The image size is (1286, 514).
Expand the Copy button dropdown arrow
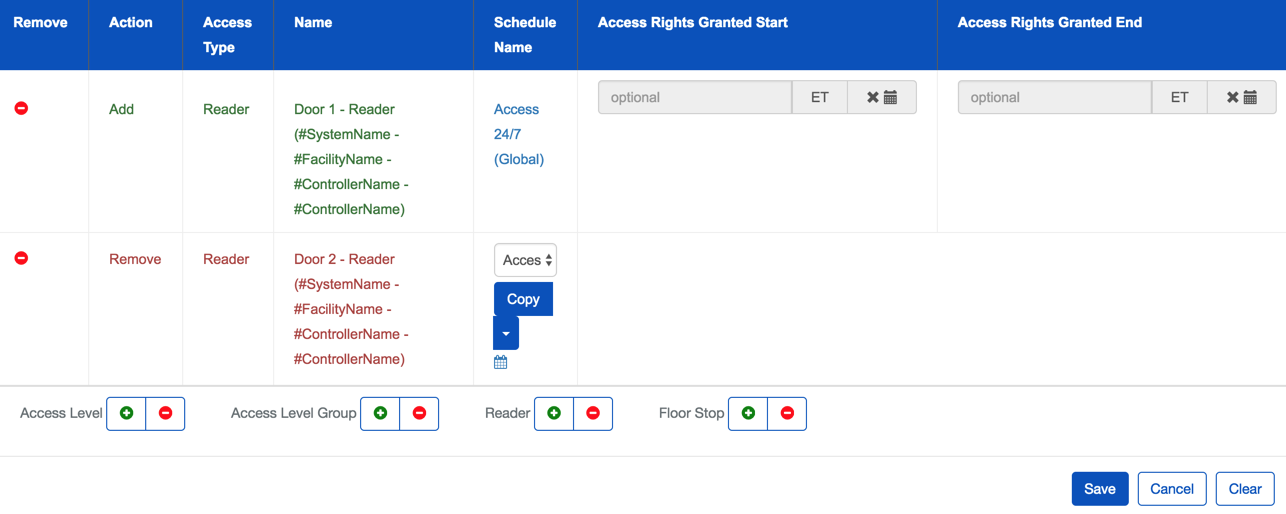[x=506, y=333]
